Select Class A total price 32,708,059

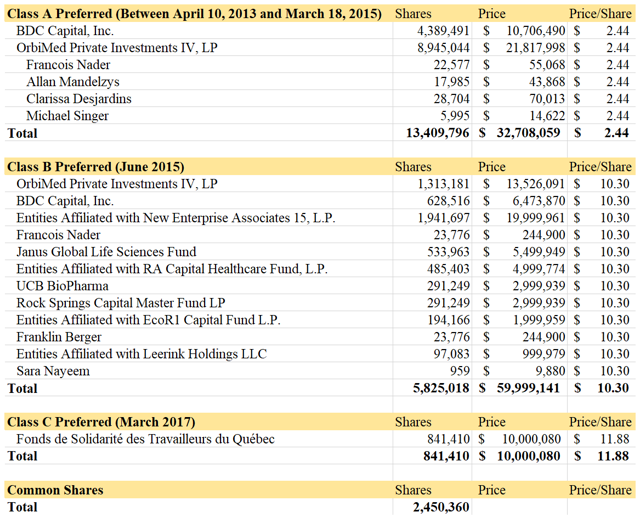click(528, 133)
